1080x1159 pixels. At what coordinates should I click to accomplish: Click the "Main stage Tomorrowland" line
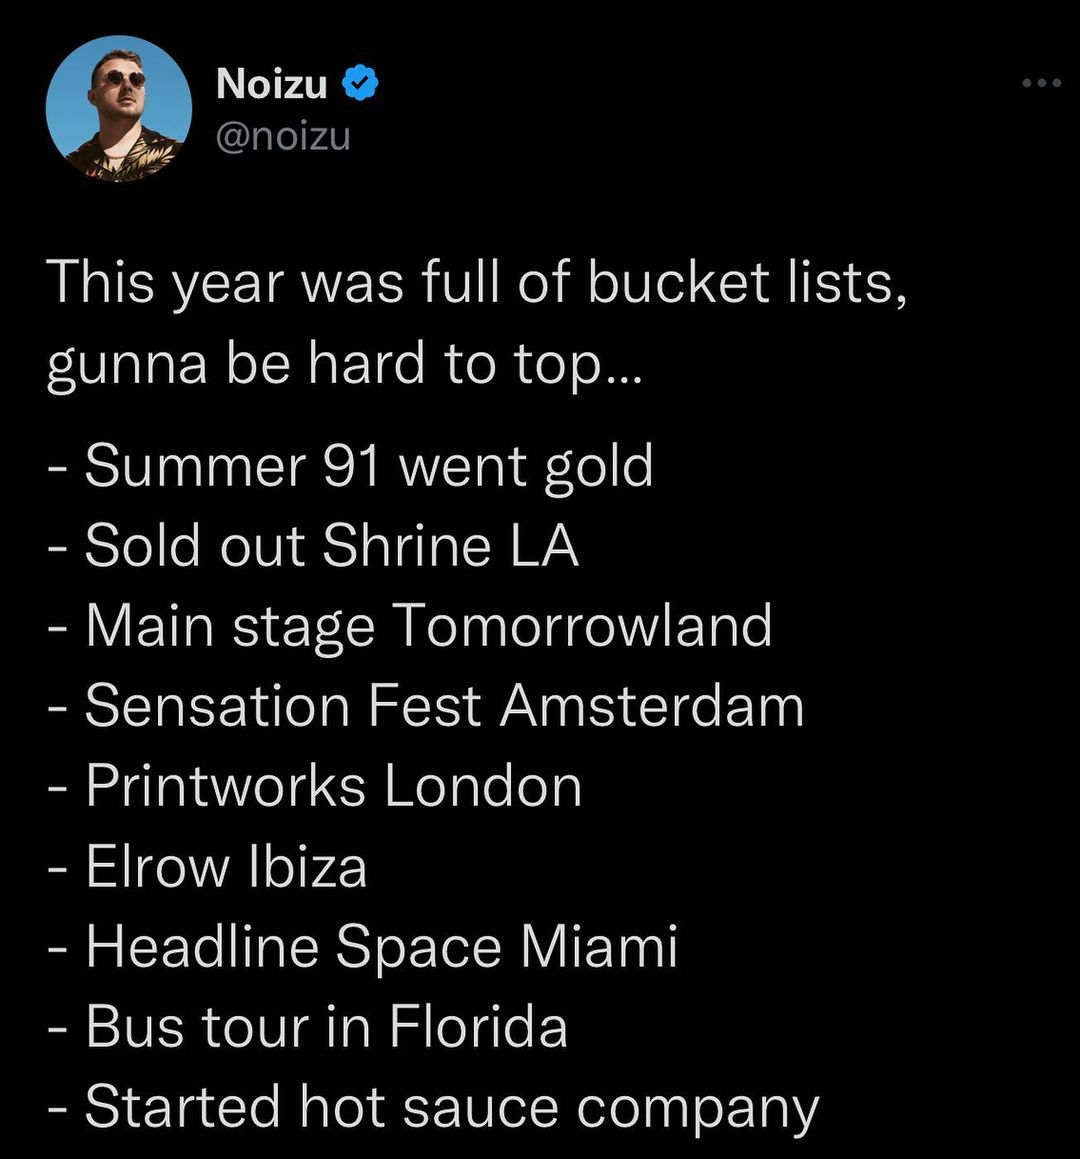click(x=410, y=626)
